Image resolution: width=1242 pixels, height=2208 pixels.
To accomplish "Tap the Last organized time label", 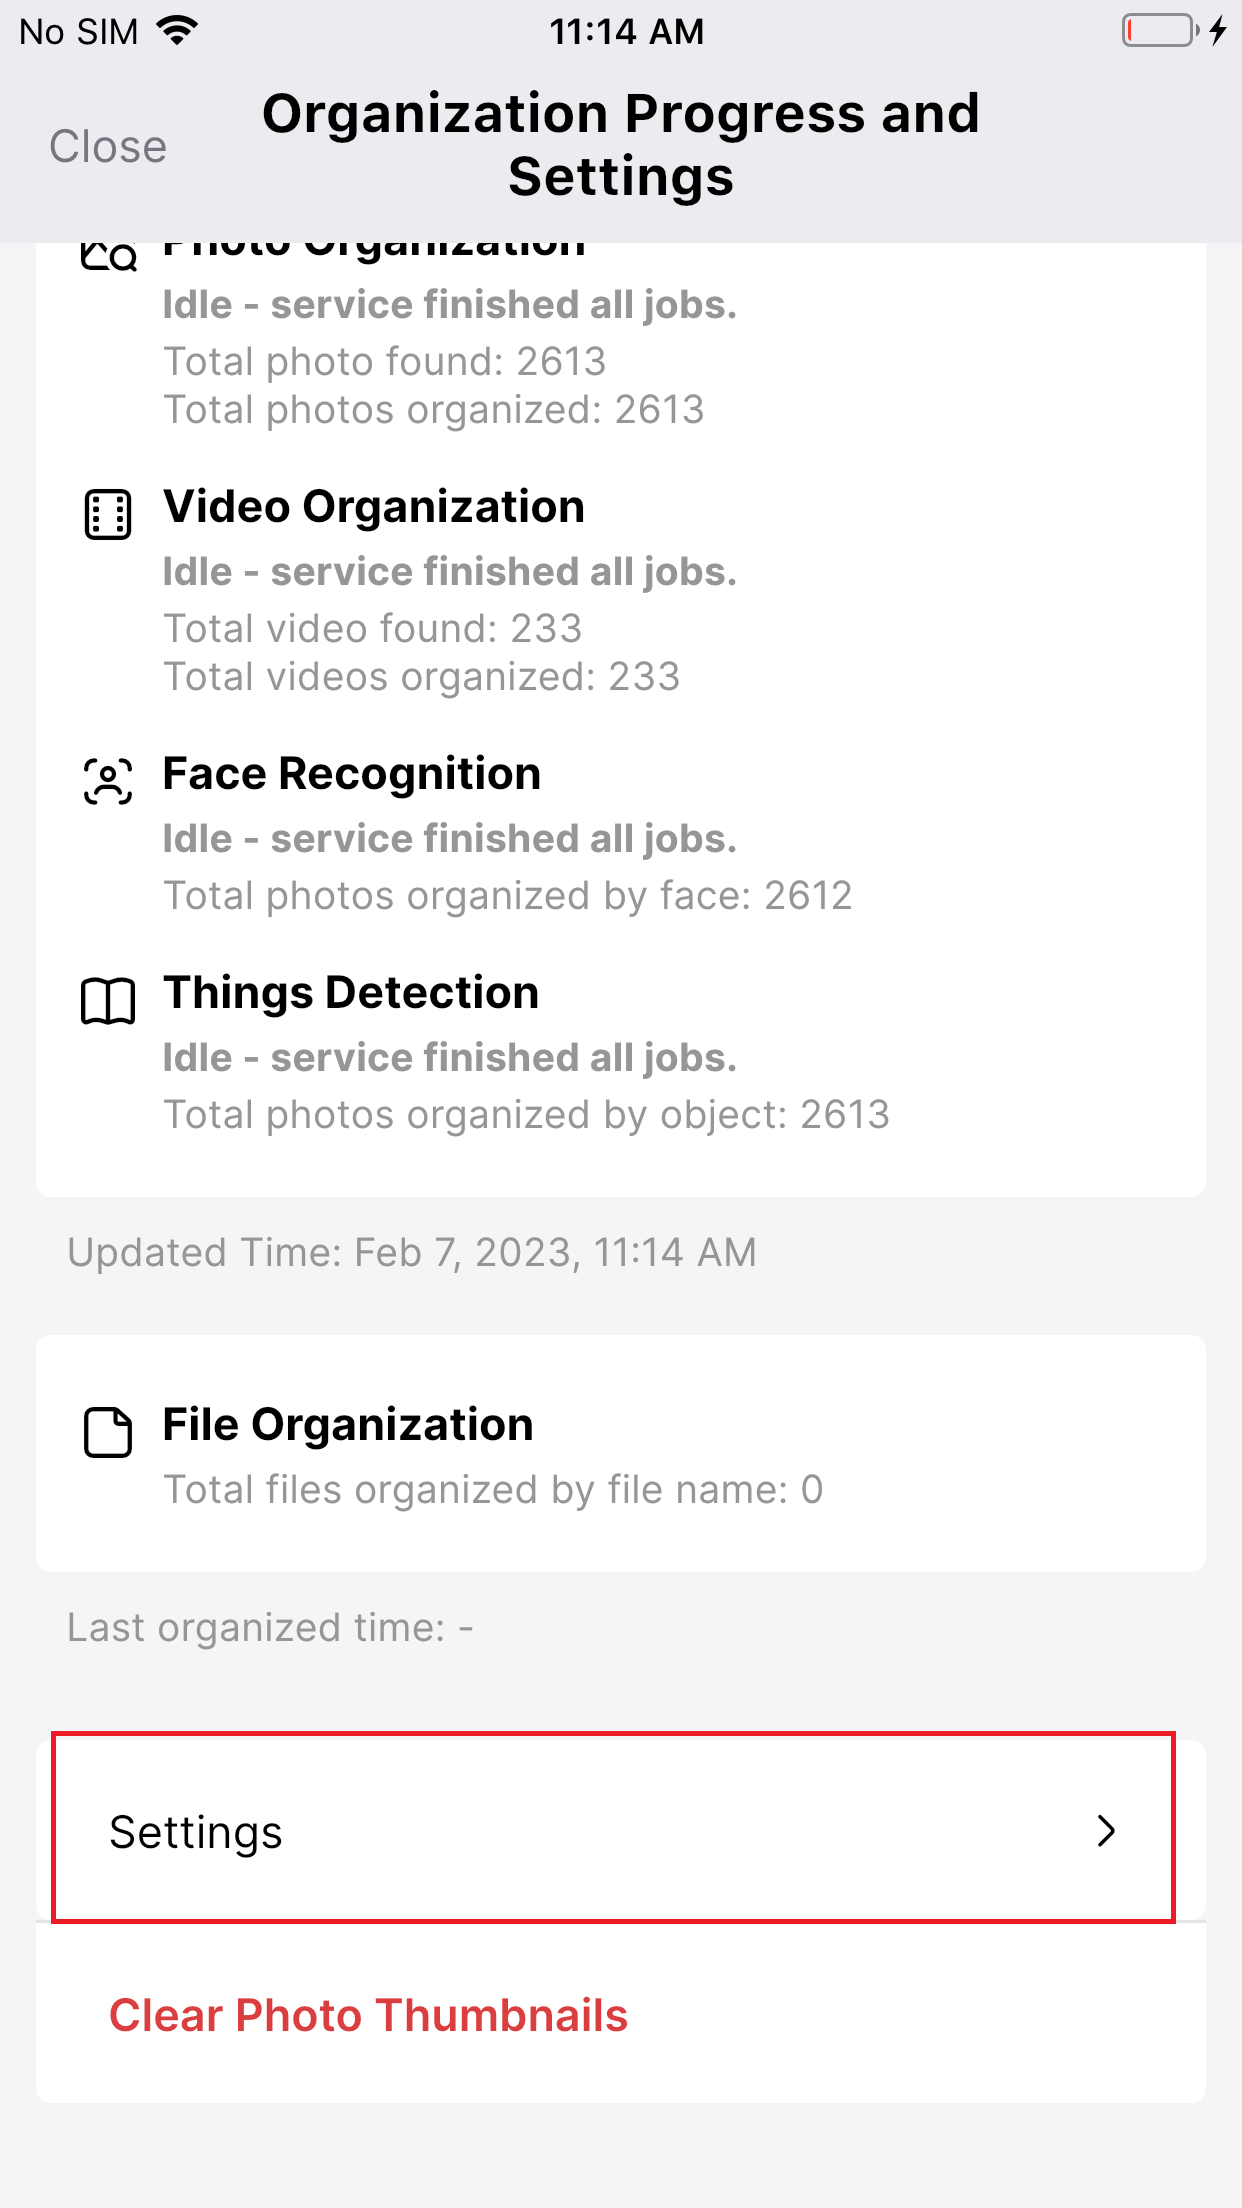I will tap(270, 1628).
